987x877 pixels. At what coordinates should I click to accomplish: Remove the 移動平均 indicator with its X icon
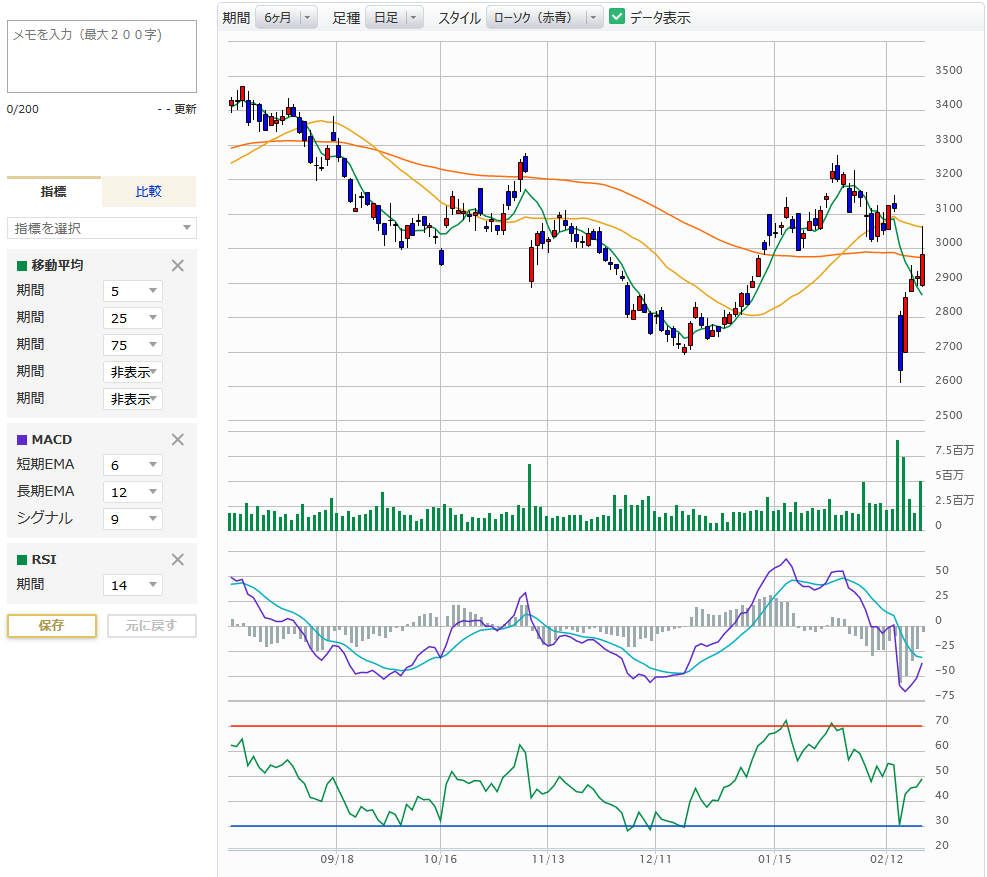178,265
